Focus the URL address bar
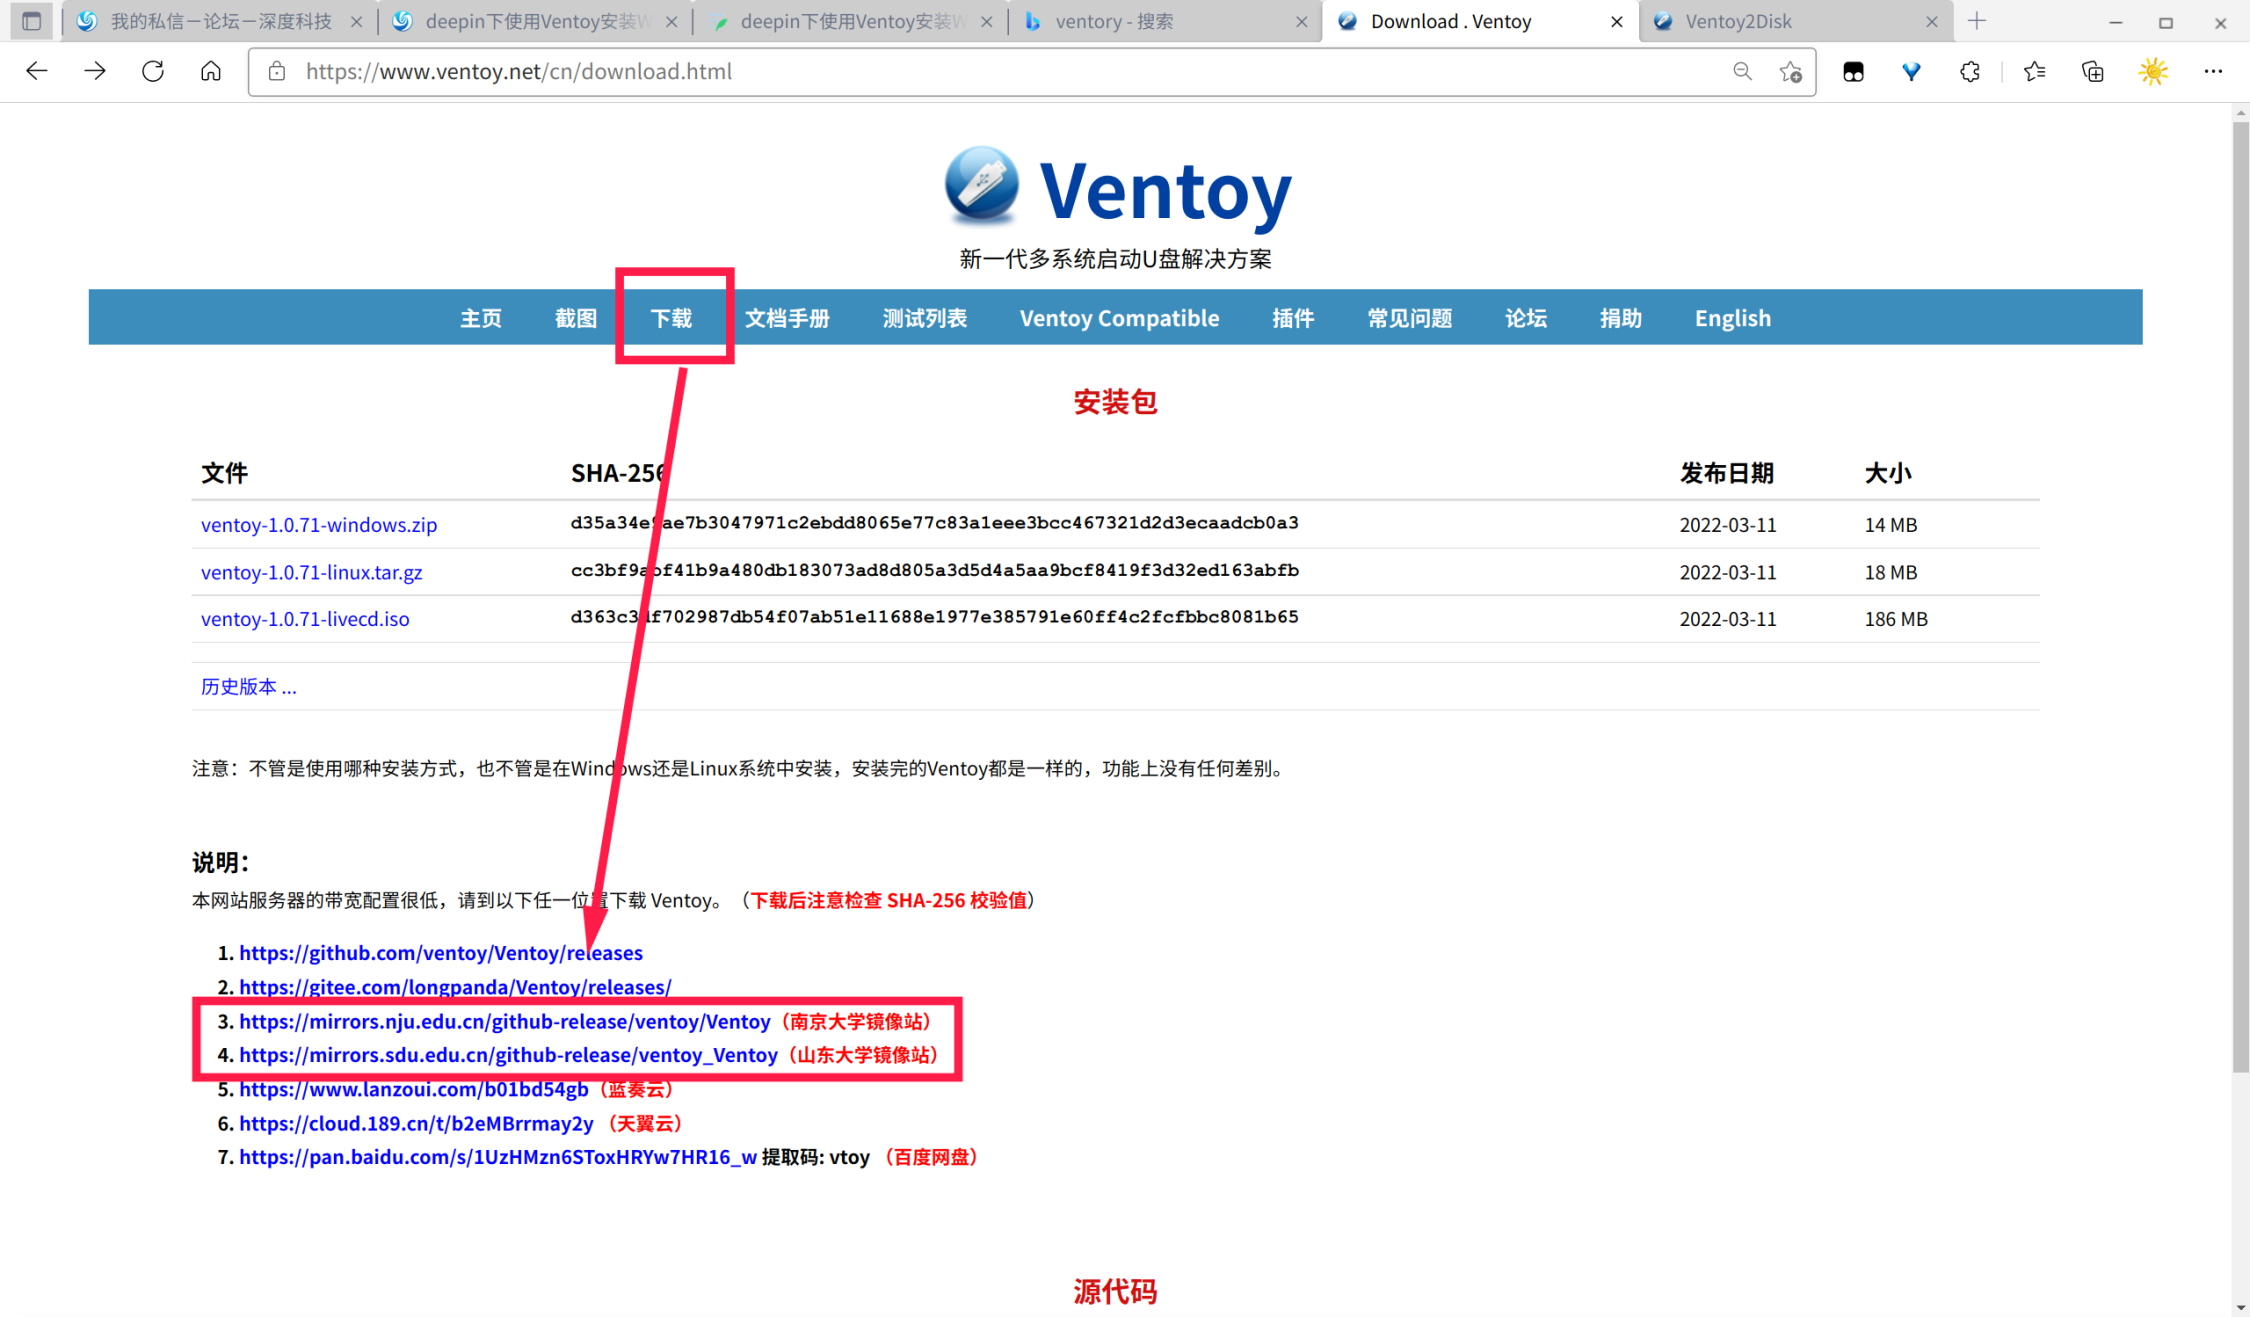Viewport: 2250px width, 1317px height. pos(1000,71)
